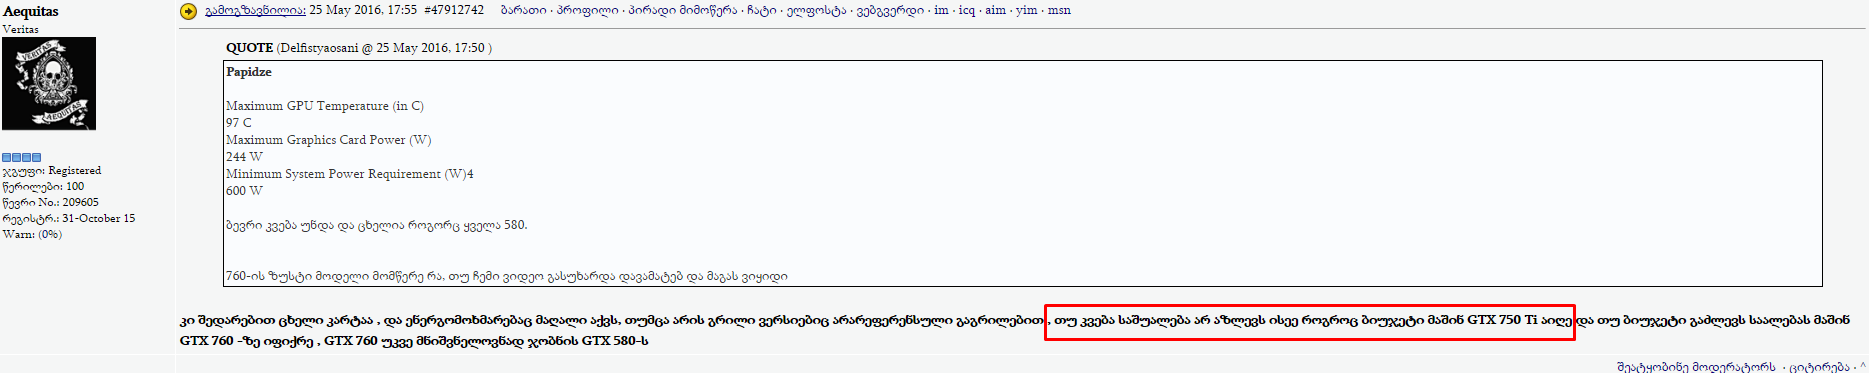The image size is (1871, 373).
Task: Click the yellow arrow post icon
Action: (188, 11)
